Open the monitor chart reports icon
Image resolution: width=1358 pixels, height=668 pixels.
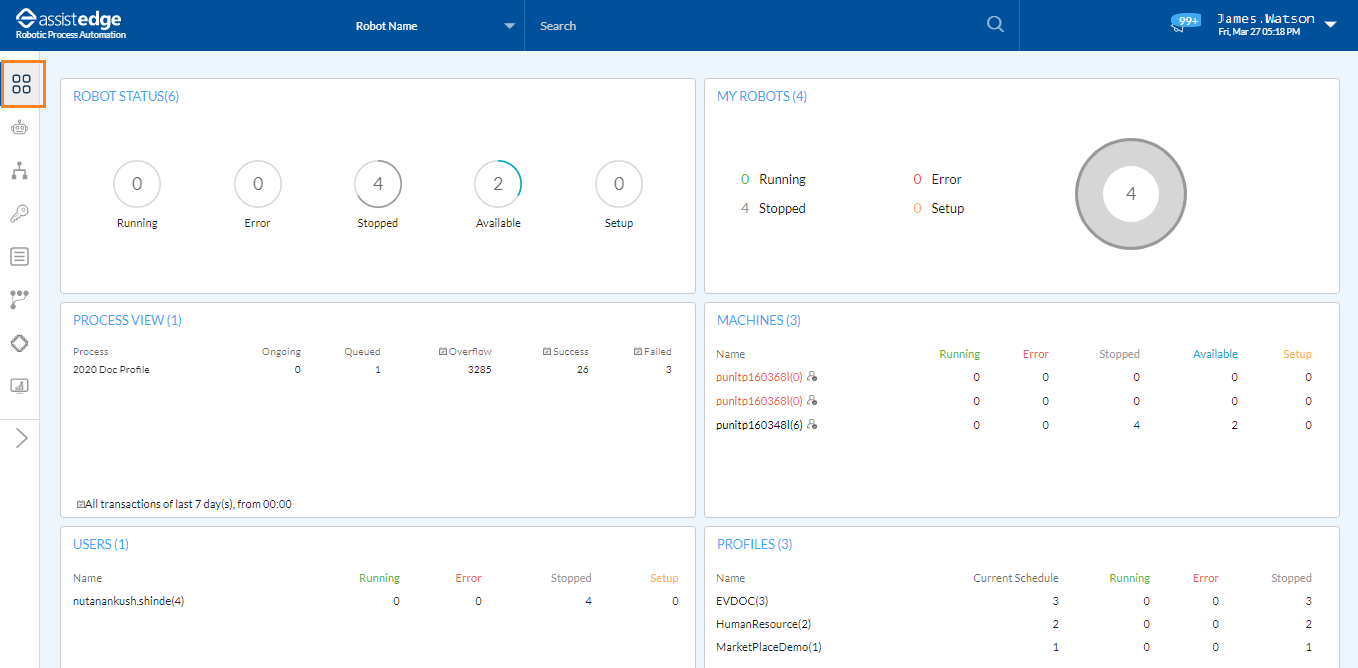19,386
